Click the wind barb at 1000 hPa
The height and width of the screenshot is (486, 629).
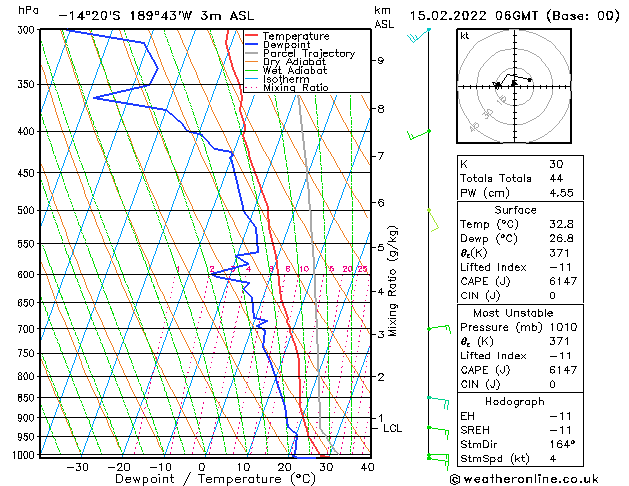click(436, 455)
